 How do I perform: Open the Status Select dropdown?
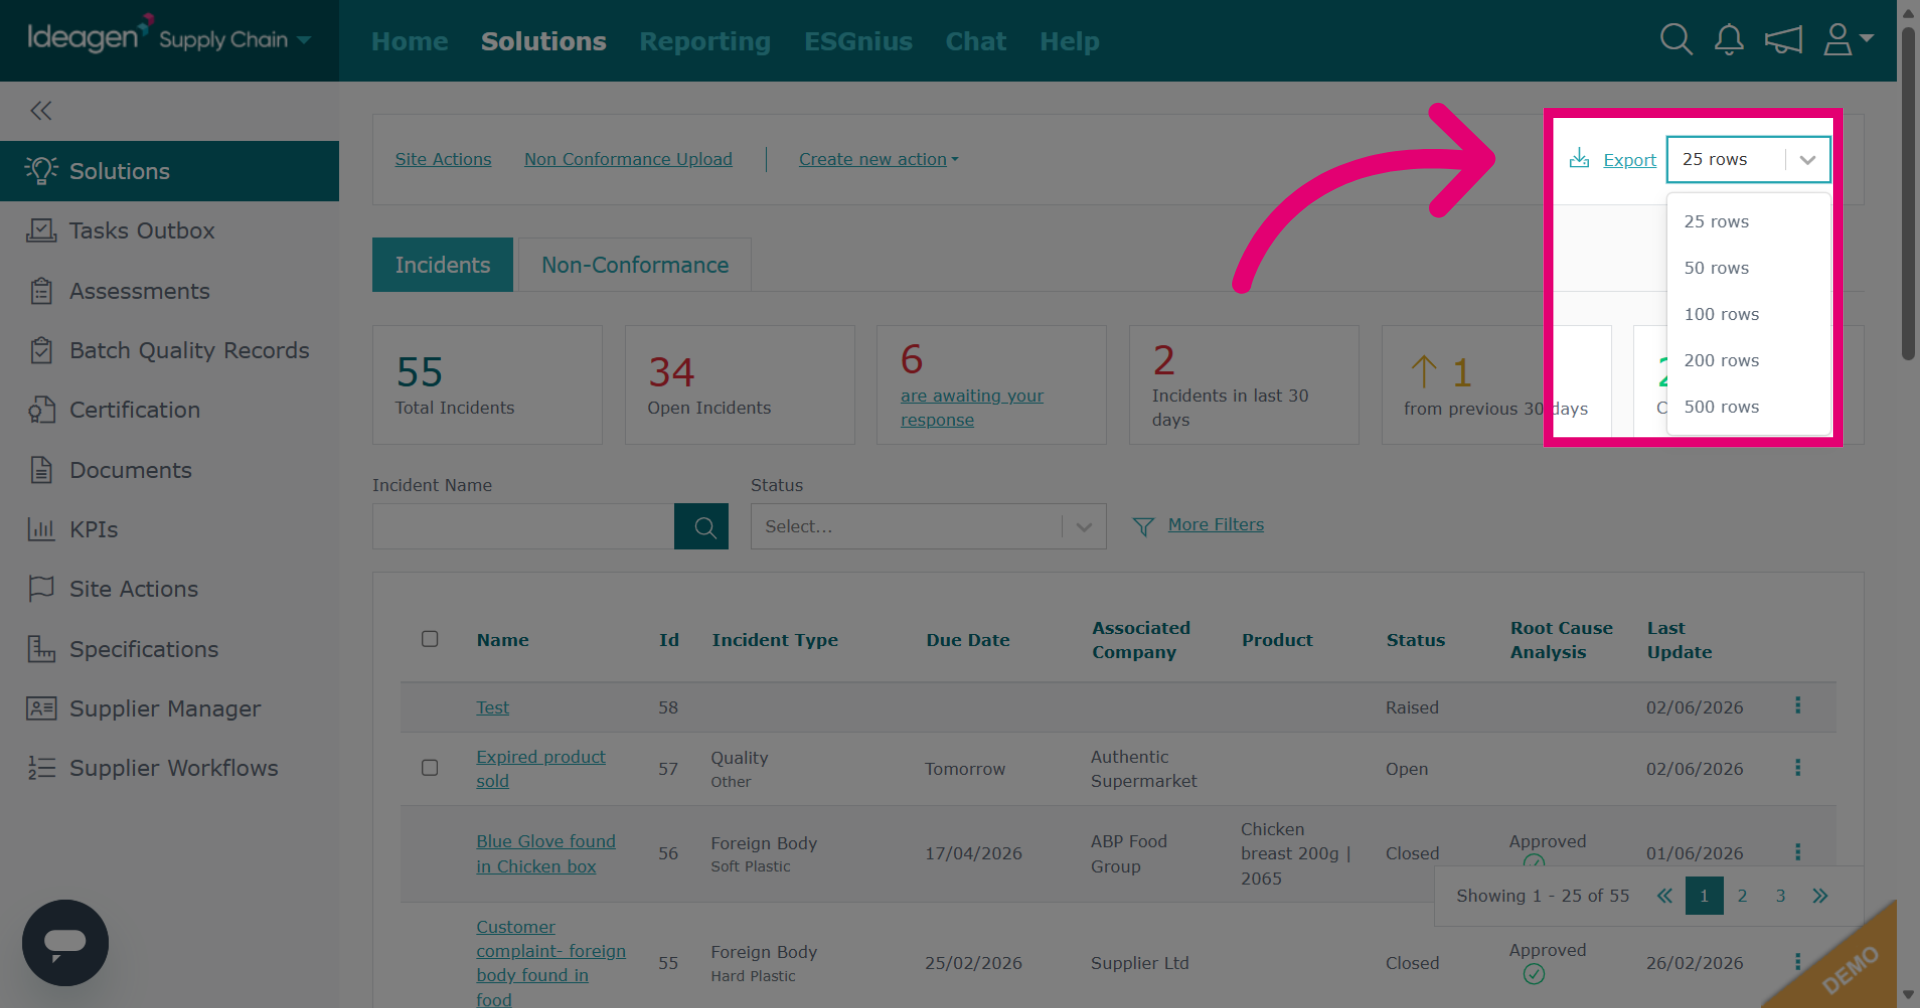point(928,526)
